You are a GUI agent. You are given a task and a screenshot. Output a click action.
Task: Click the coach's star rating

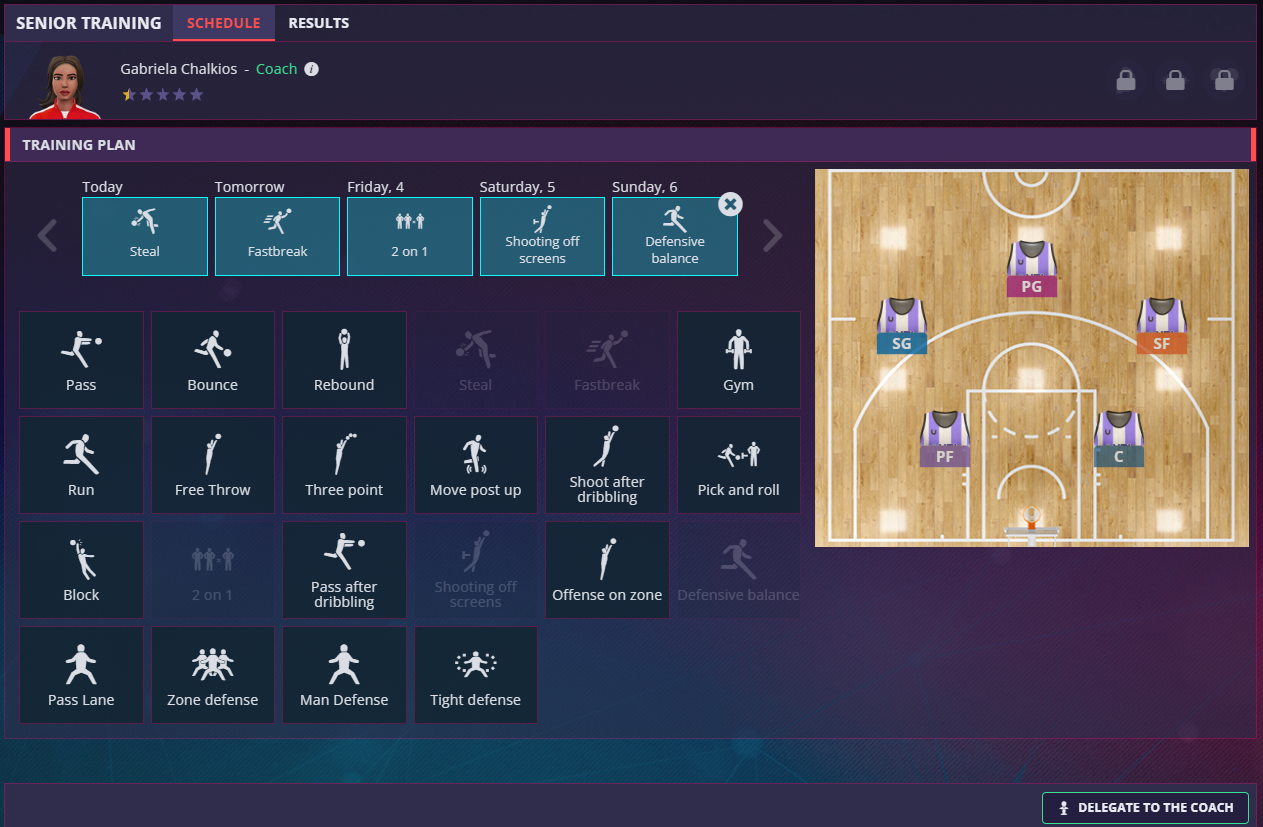pyautogui.click(x=162, y=95)
